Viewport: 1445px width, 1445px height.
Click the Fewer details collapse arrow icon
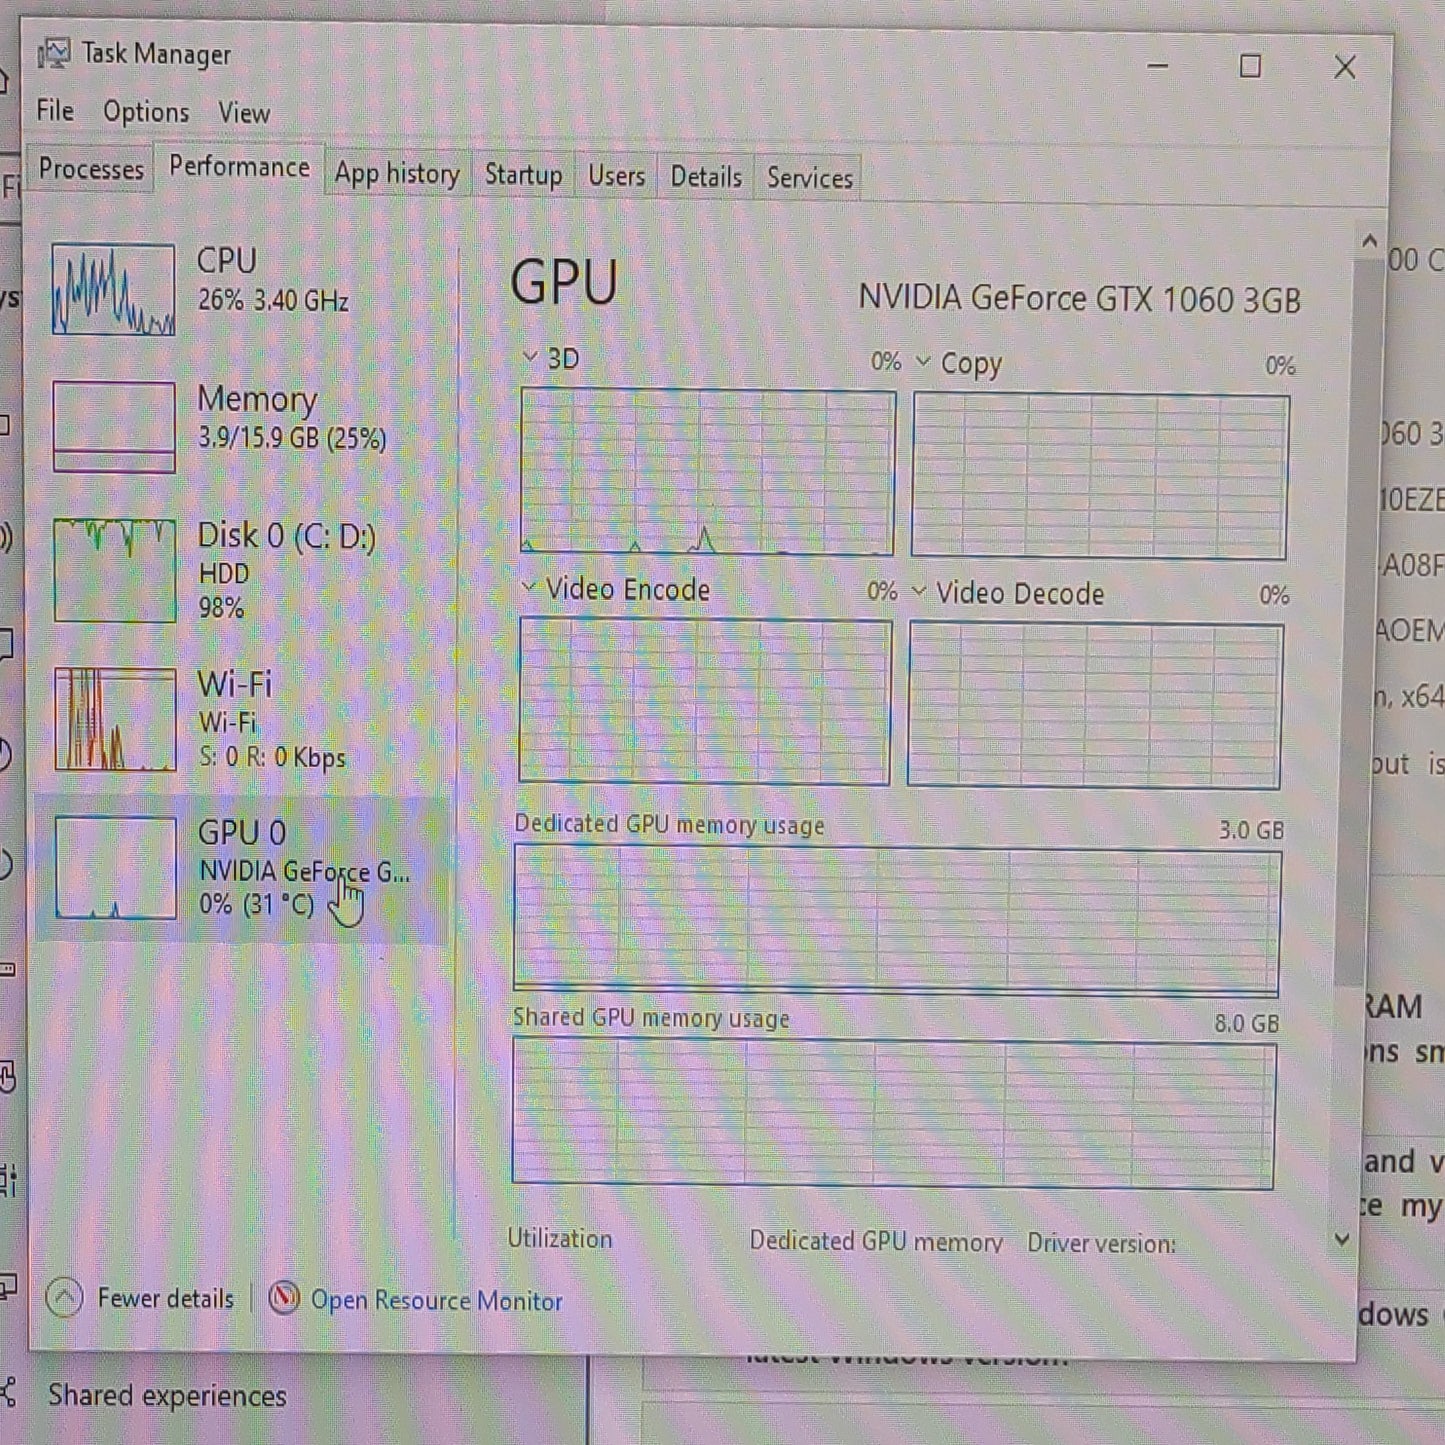pos(64,1298)
